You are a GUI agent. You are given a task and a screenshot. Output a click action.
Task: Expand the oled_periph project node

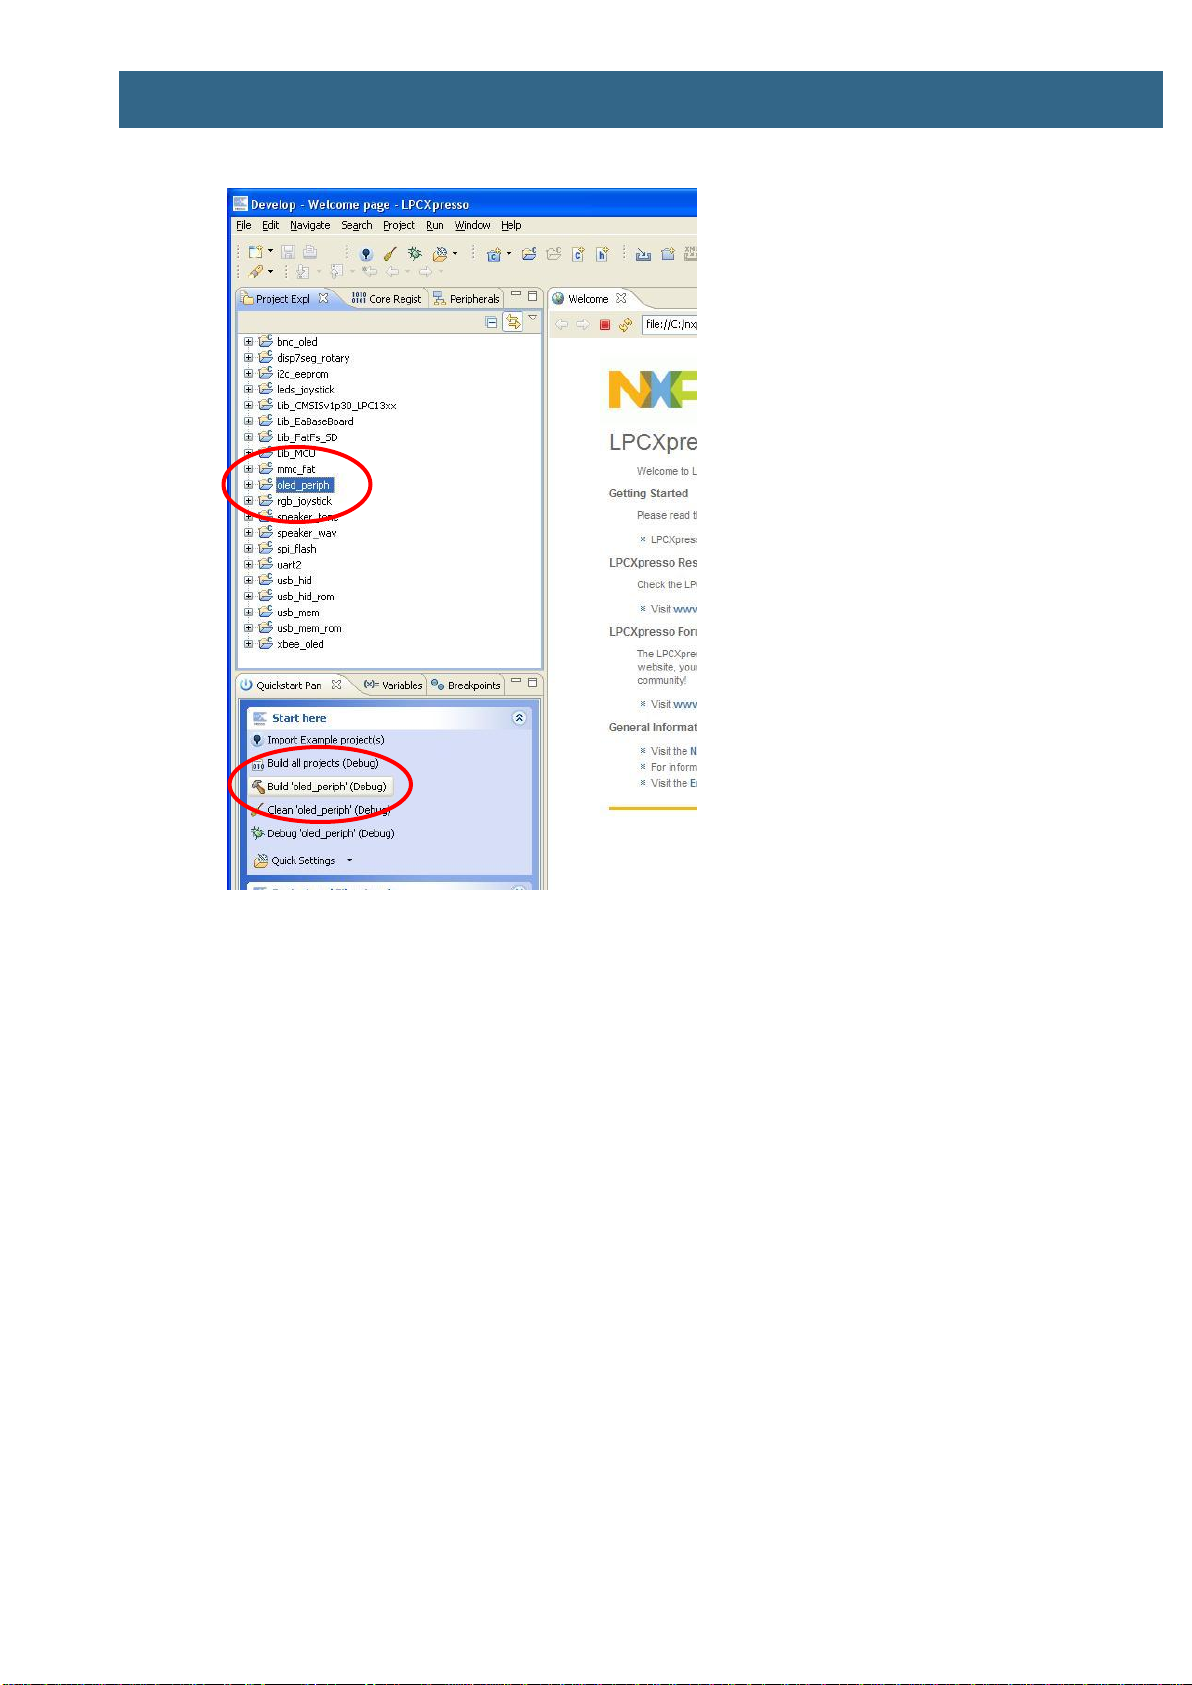(x=248, y=485)
